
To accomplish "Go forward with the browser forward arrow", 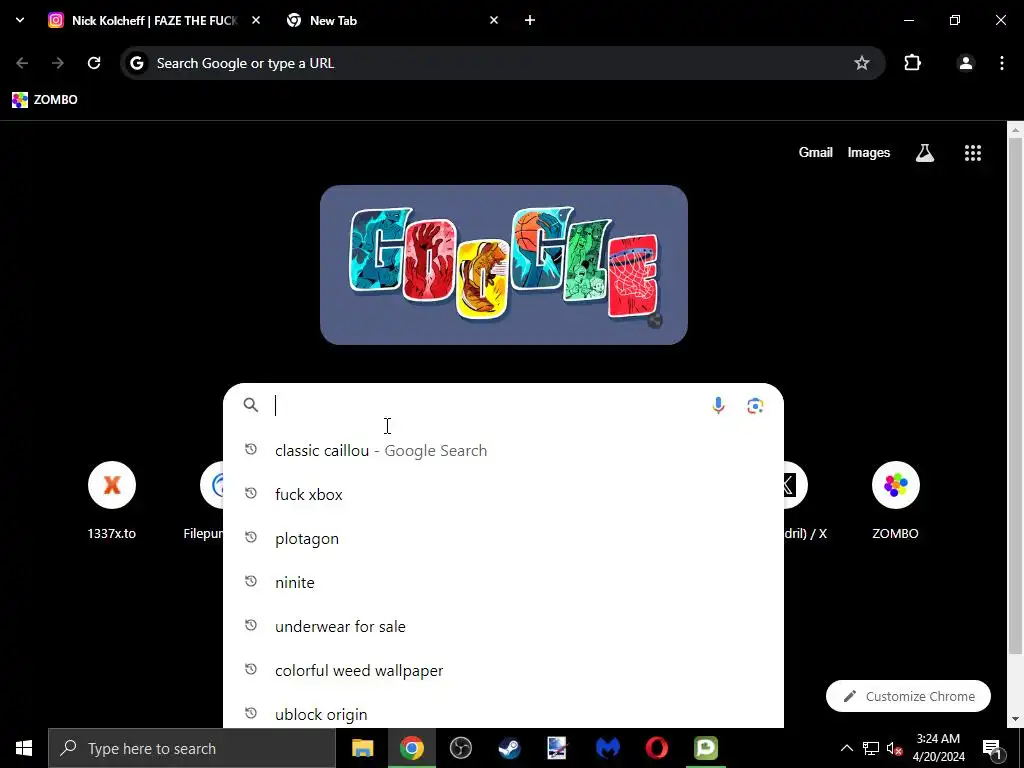I will tap(58, 63).
